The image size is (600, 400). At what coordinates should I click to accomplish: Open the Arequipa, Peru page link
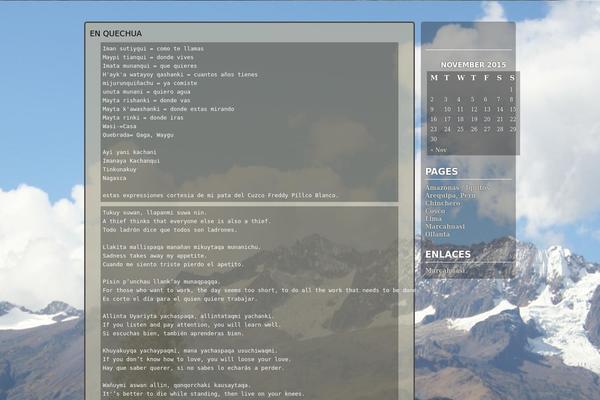(451, 195)
